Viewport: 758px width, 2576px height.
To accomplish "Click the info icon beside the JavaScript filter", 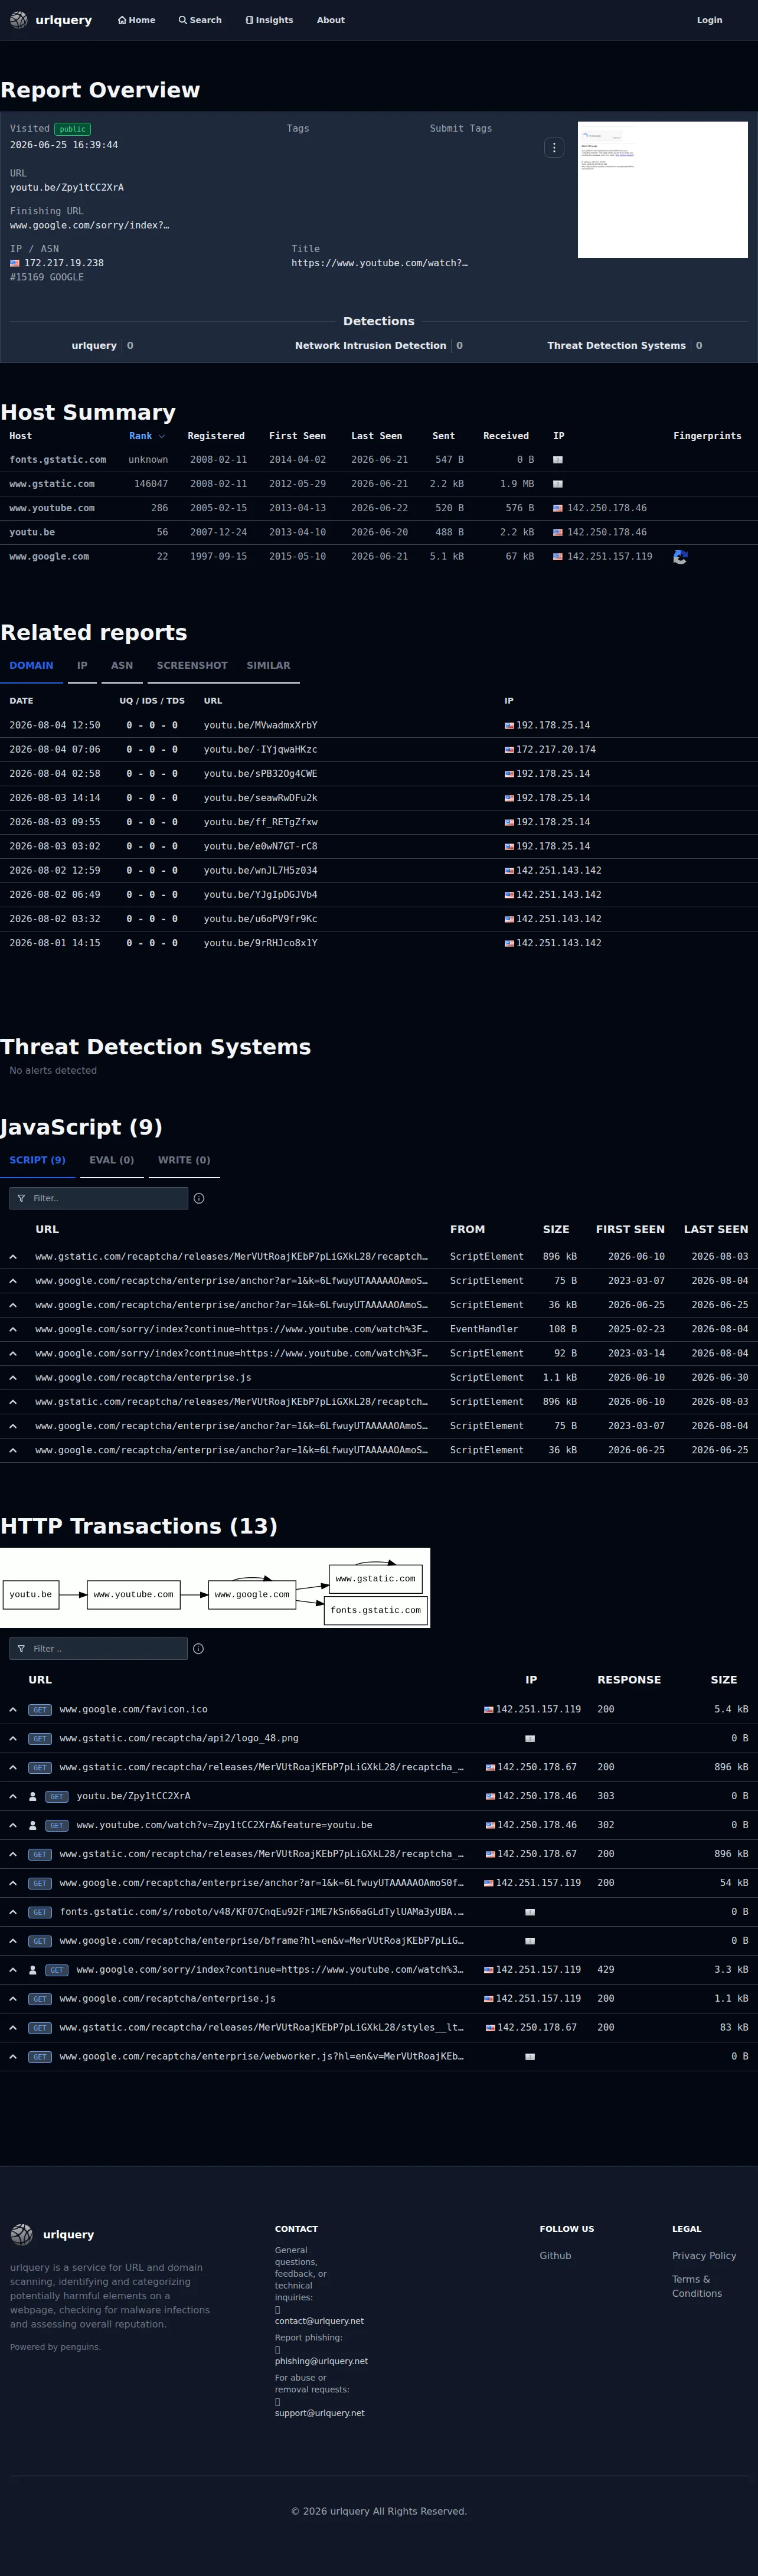I will pos(199,1198).
